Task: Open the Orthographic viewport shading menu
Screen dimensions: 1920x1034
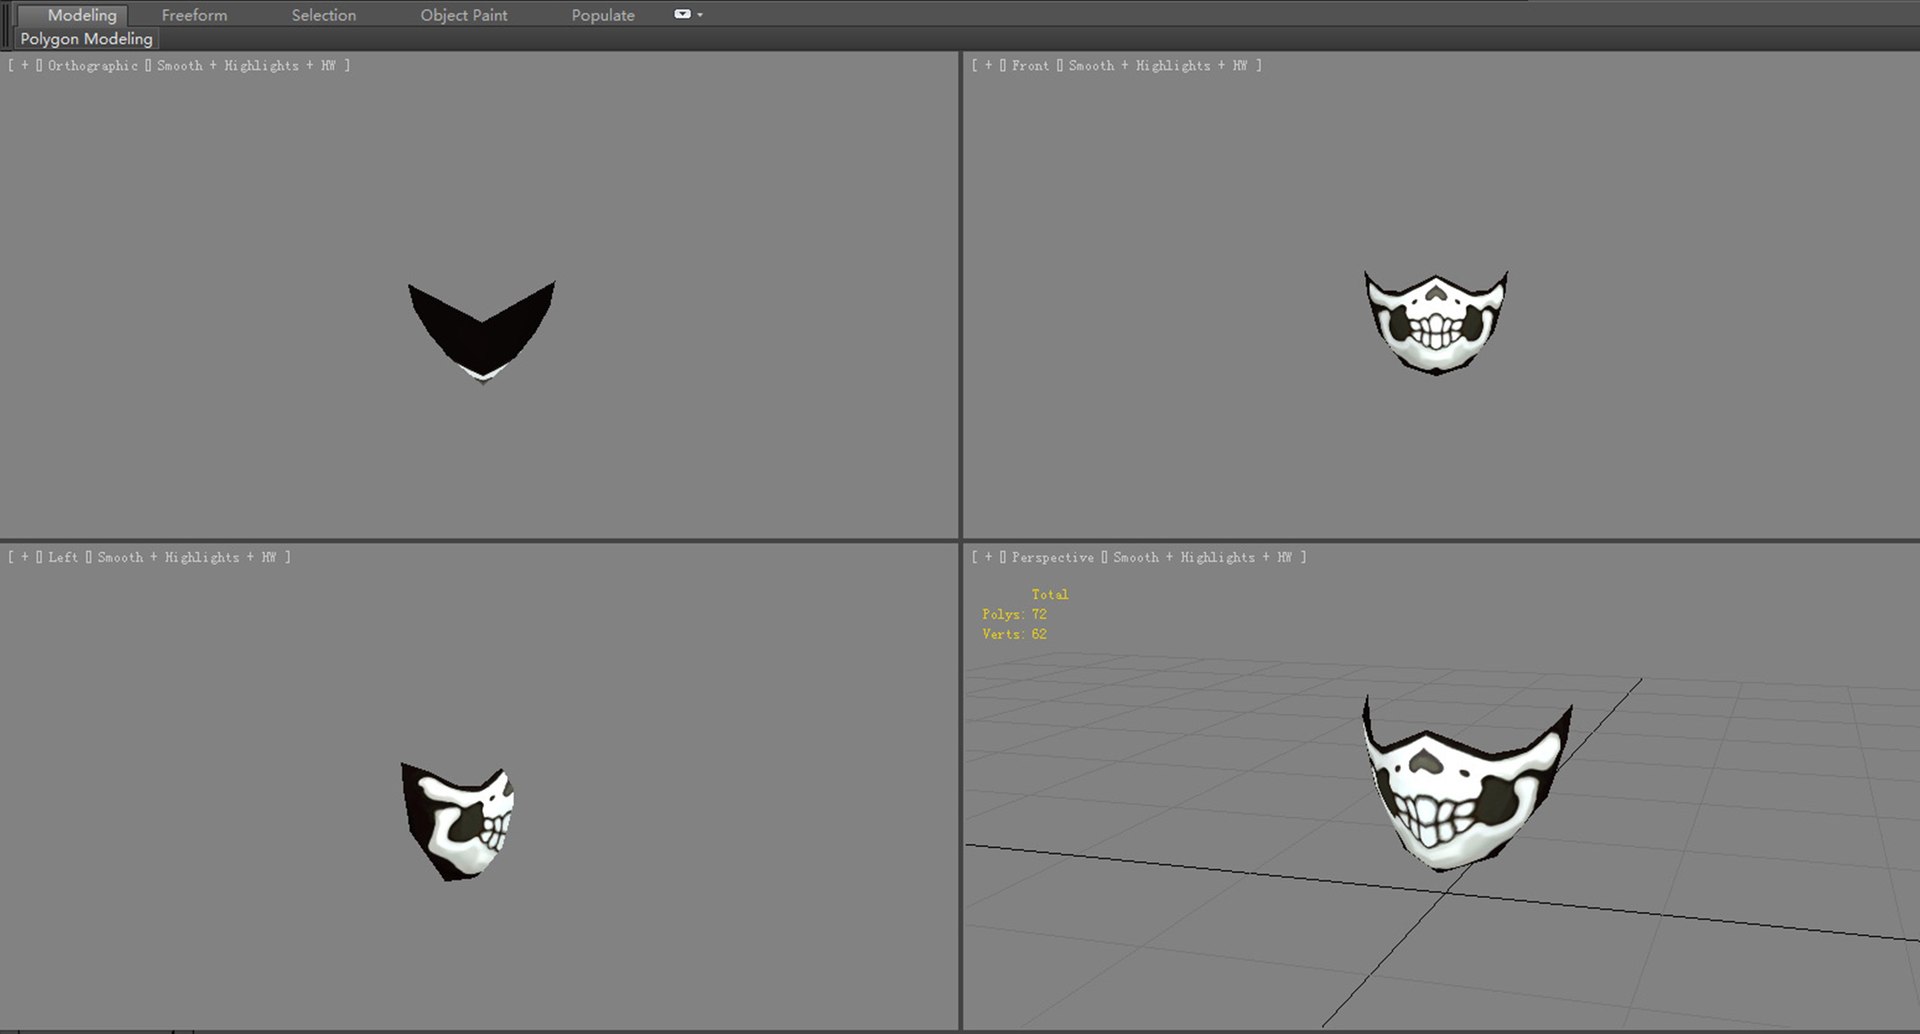Action: (x=246, y=65)
